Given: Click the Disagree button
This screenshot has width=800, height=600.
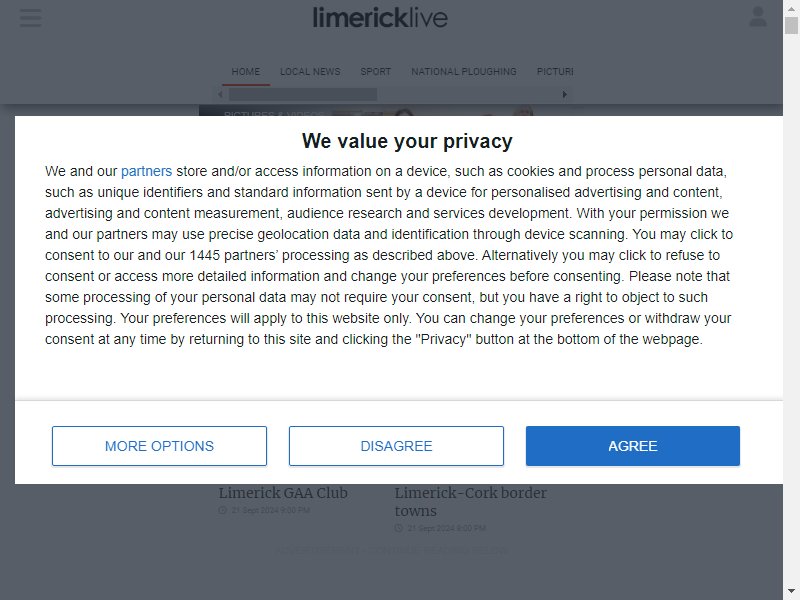Looking at the screenshot, I should (396, 446).
